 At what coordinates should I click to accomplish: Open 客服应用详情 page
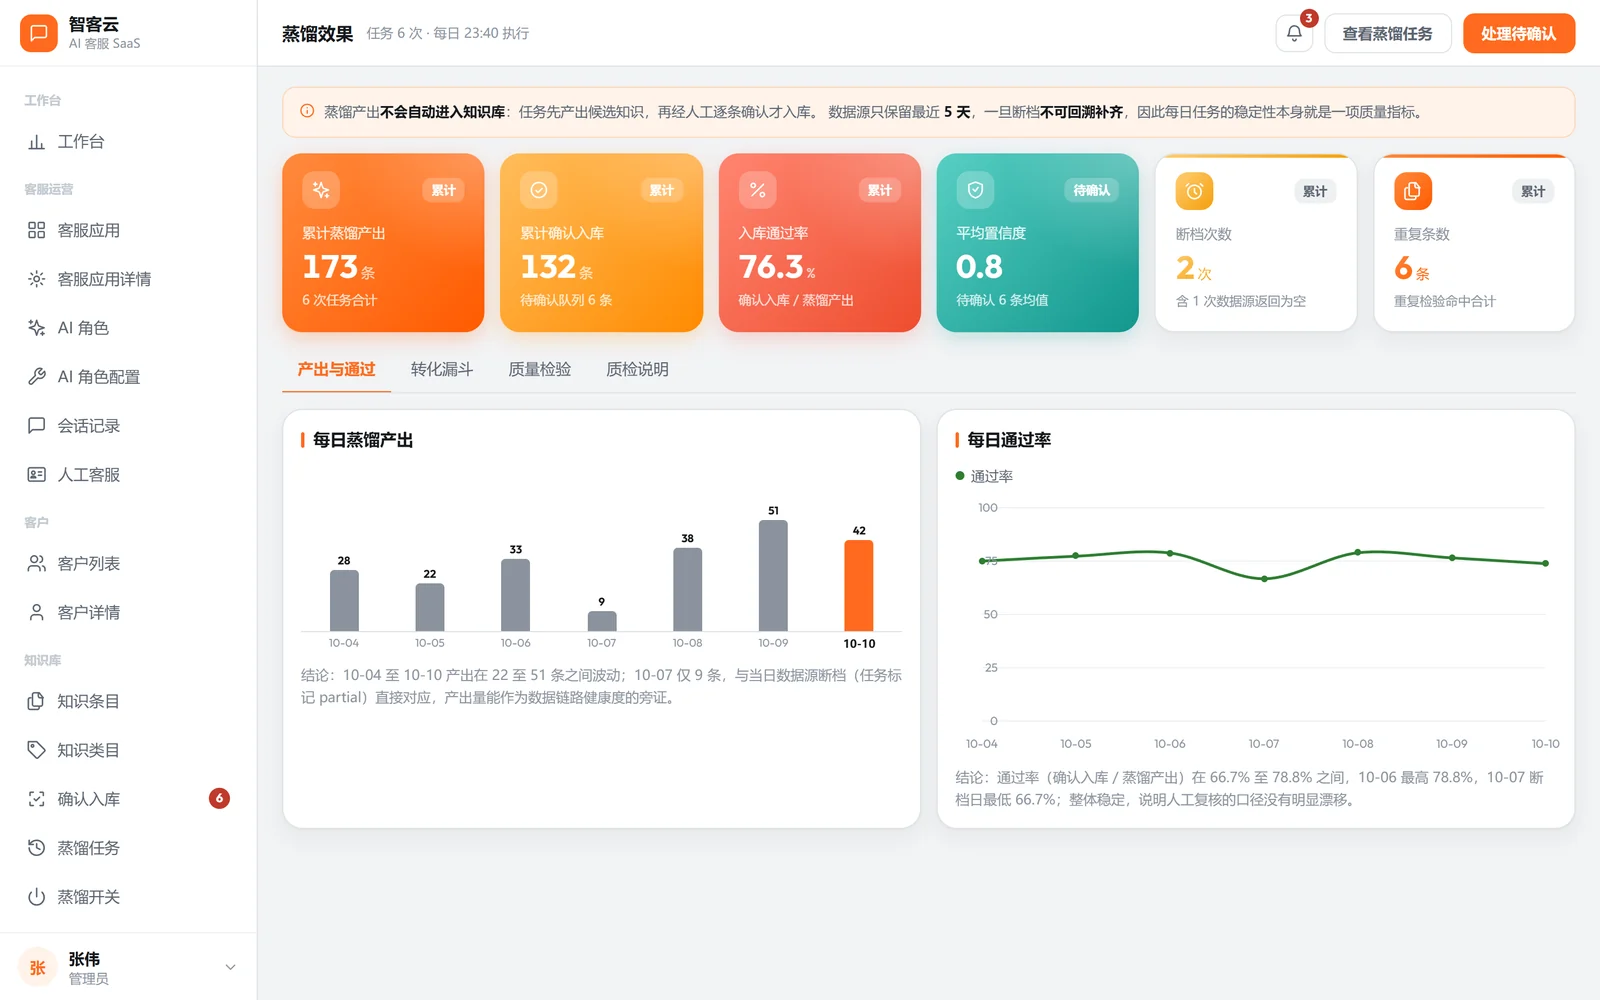pos(128,279)
